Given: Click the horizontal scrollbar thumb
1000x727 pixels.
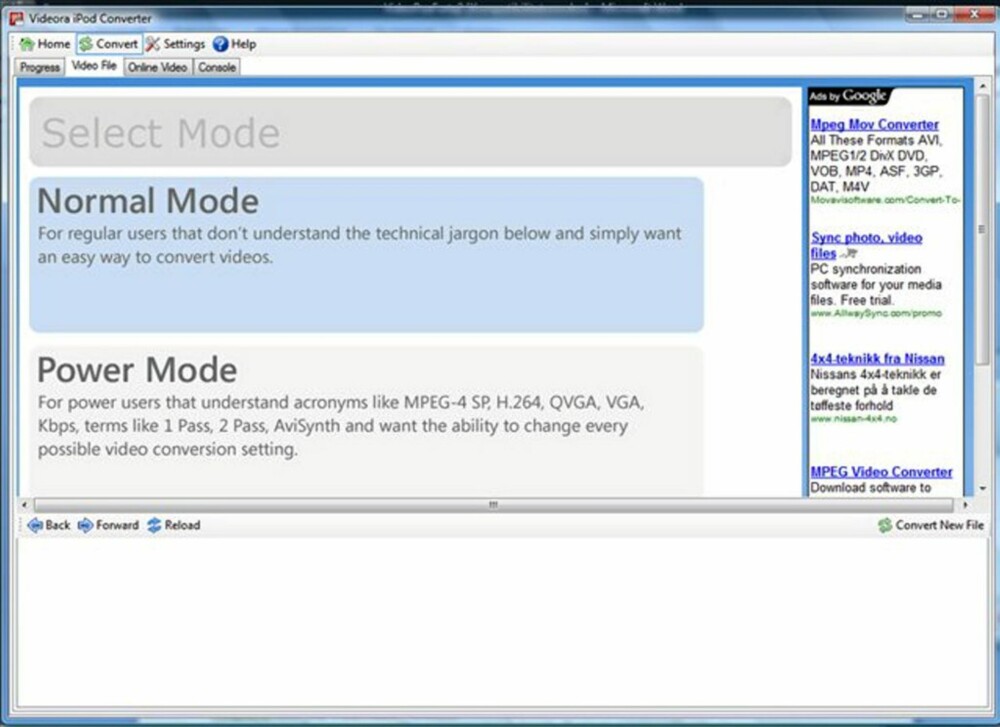Looking at the screenshot, I should 494,505.
